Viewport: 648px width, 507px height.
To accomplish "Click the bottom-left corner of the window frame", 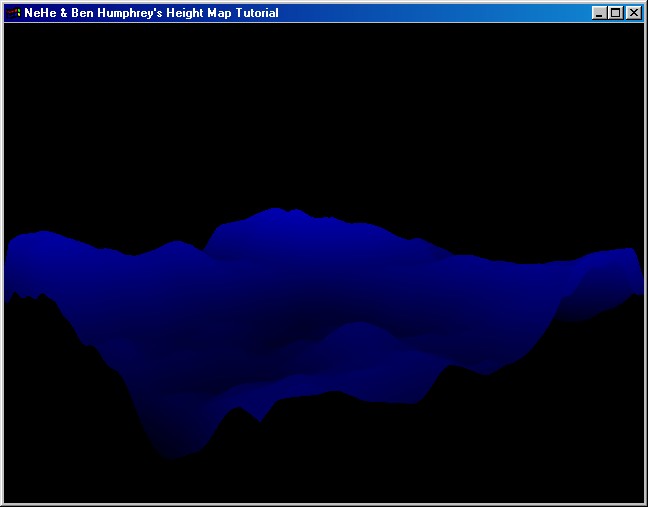I will 2,504.
